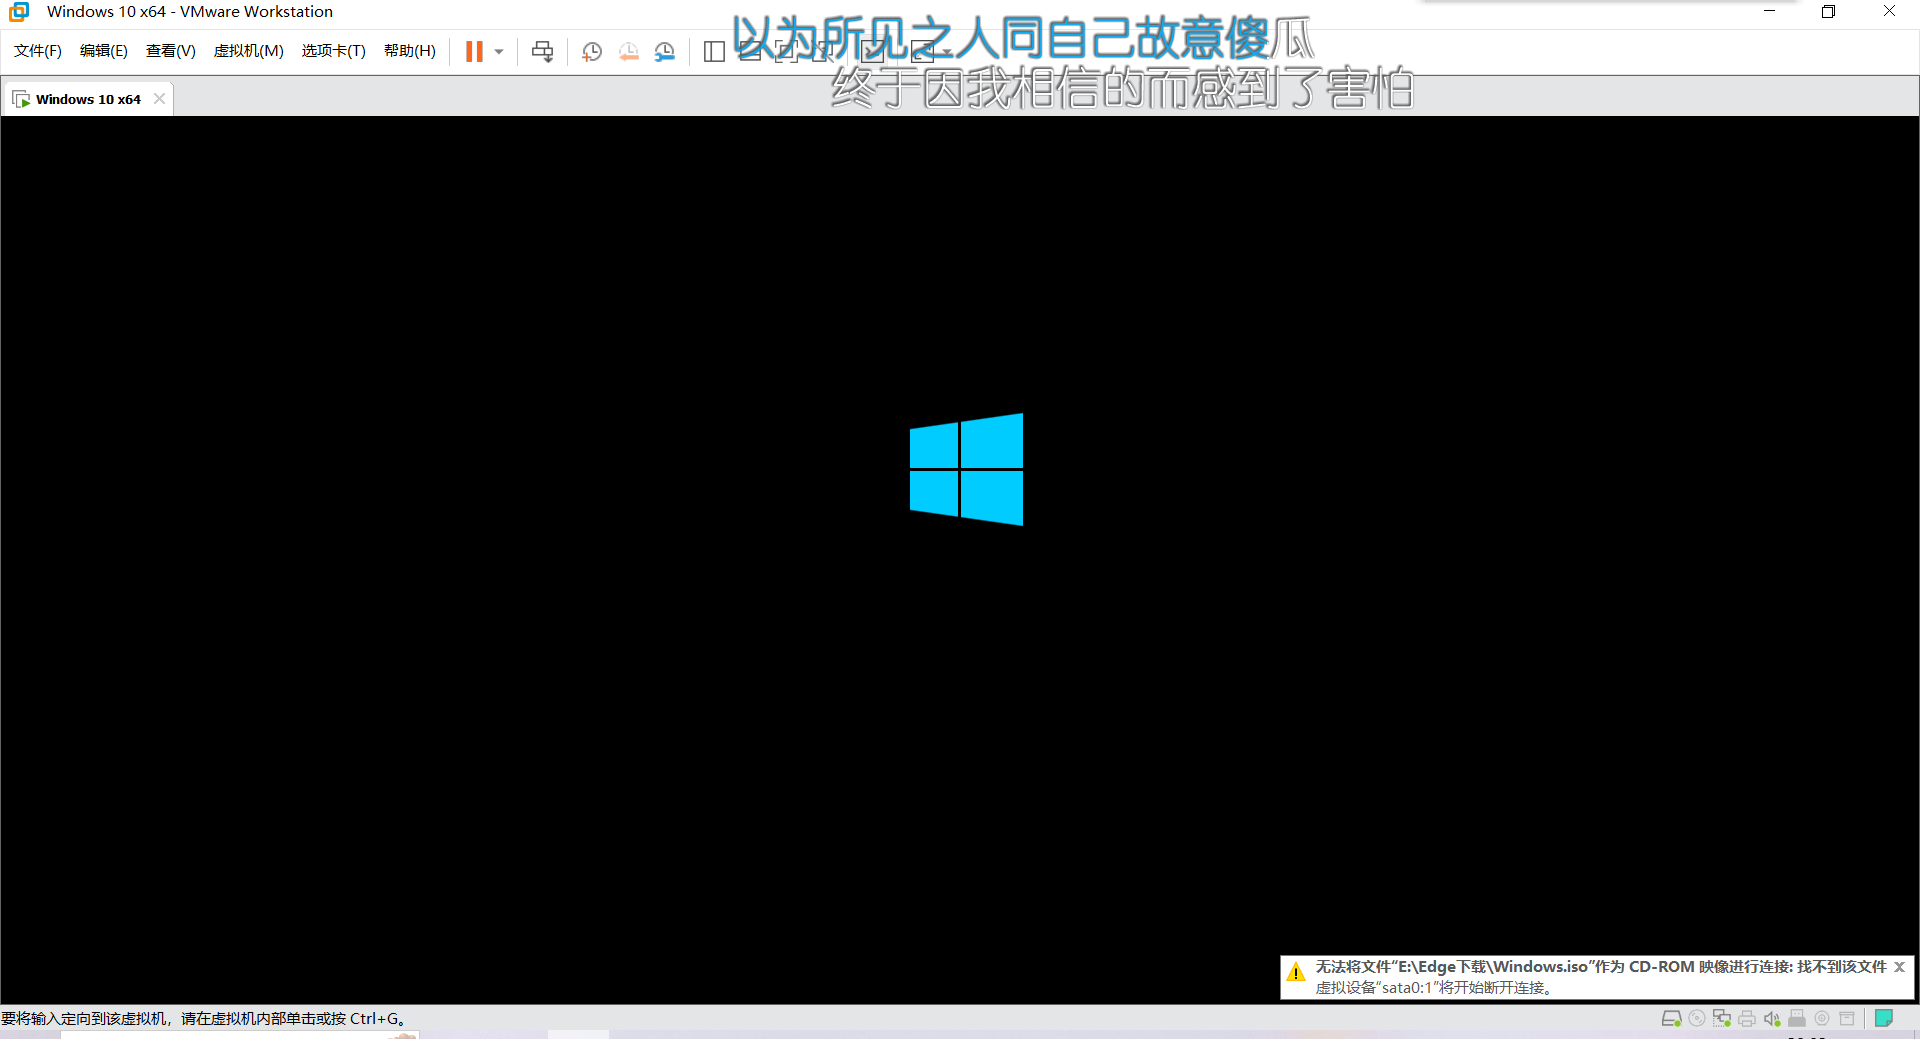Viewport: 1920px width, 1039px height.
Task: Click the network adapter status icon
Action: tap(1722, 1018)
